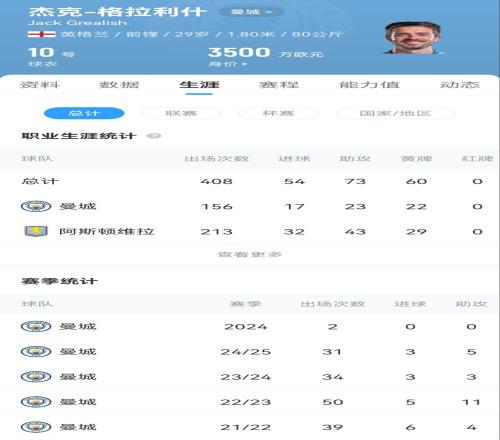This screenshot has width=500, height=440.
Task: Tap Man City crest for 2024 season
Action: (x=36, y=326)
